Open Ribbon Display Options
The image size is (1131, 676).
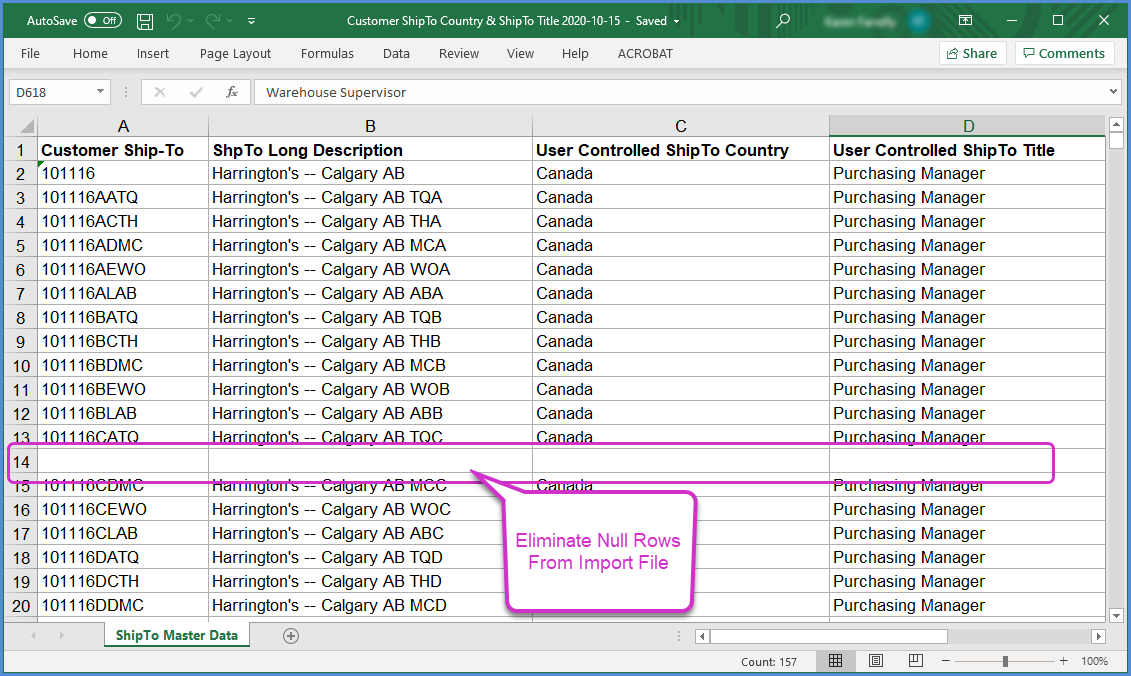[x=965, y=20]
